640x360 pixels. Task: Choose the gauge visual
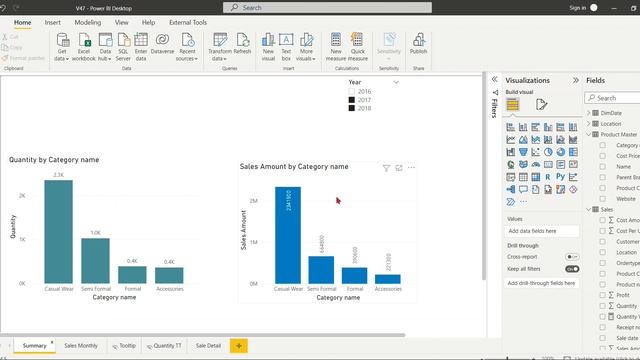point(536,164)
